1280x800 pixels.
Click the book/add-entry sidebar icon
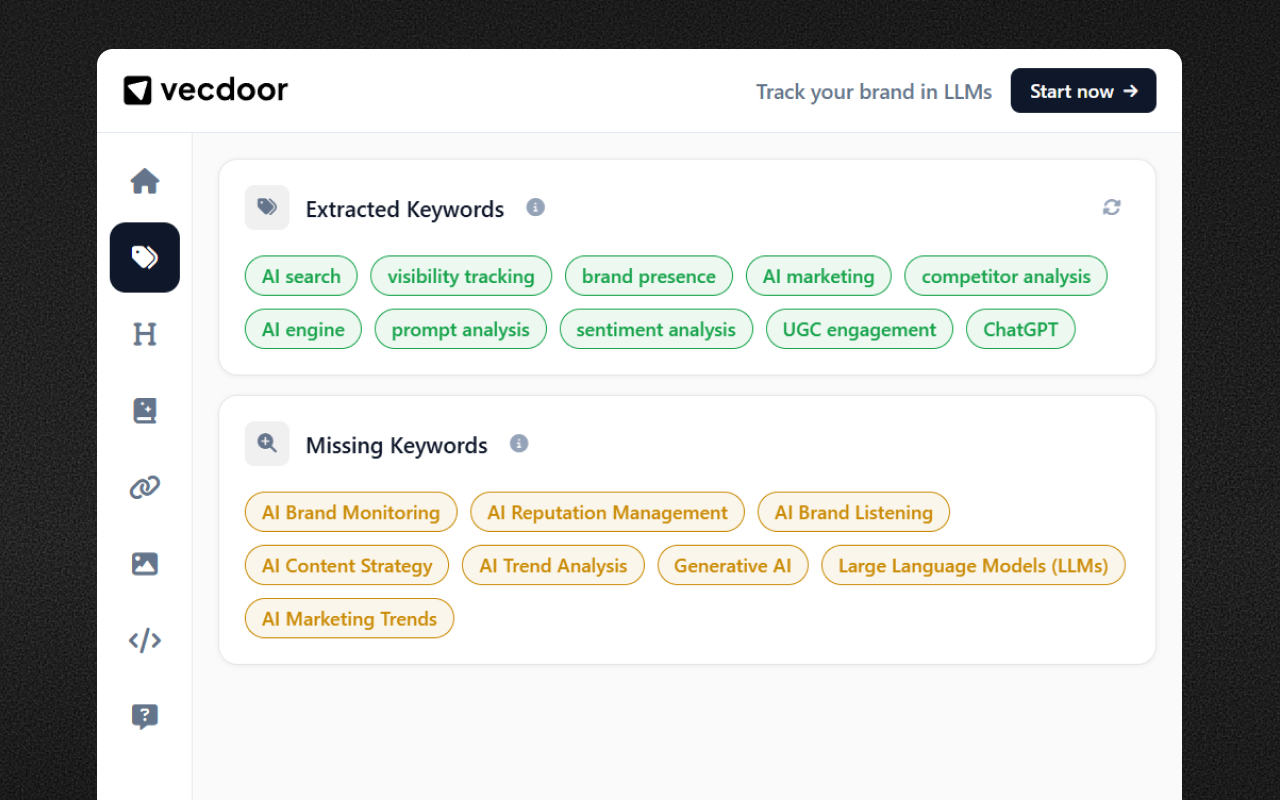click(x=144, y=410)
